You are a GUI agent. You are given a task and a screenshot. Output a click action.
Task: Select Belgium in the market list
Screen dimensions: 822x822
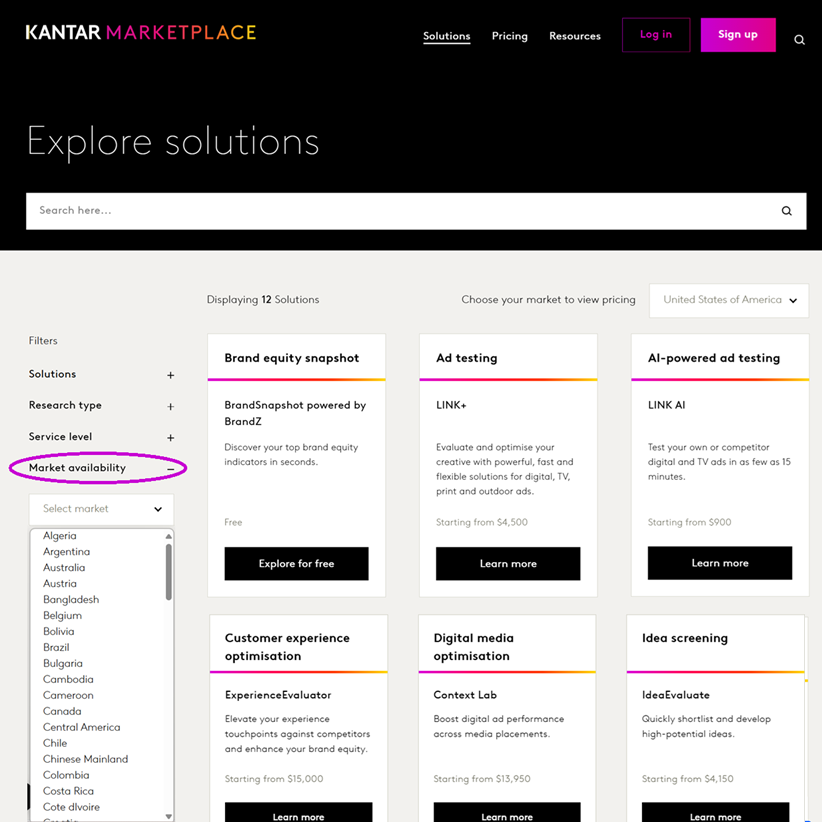coord(62,615)
